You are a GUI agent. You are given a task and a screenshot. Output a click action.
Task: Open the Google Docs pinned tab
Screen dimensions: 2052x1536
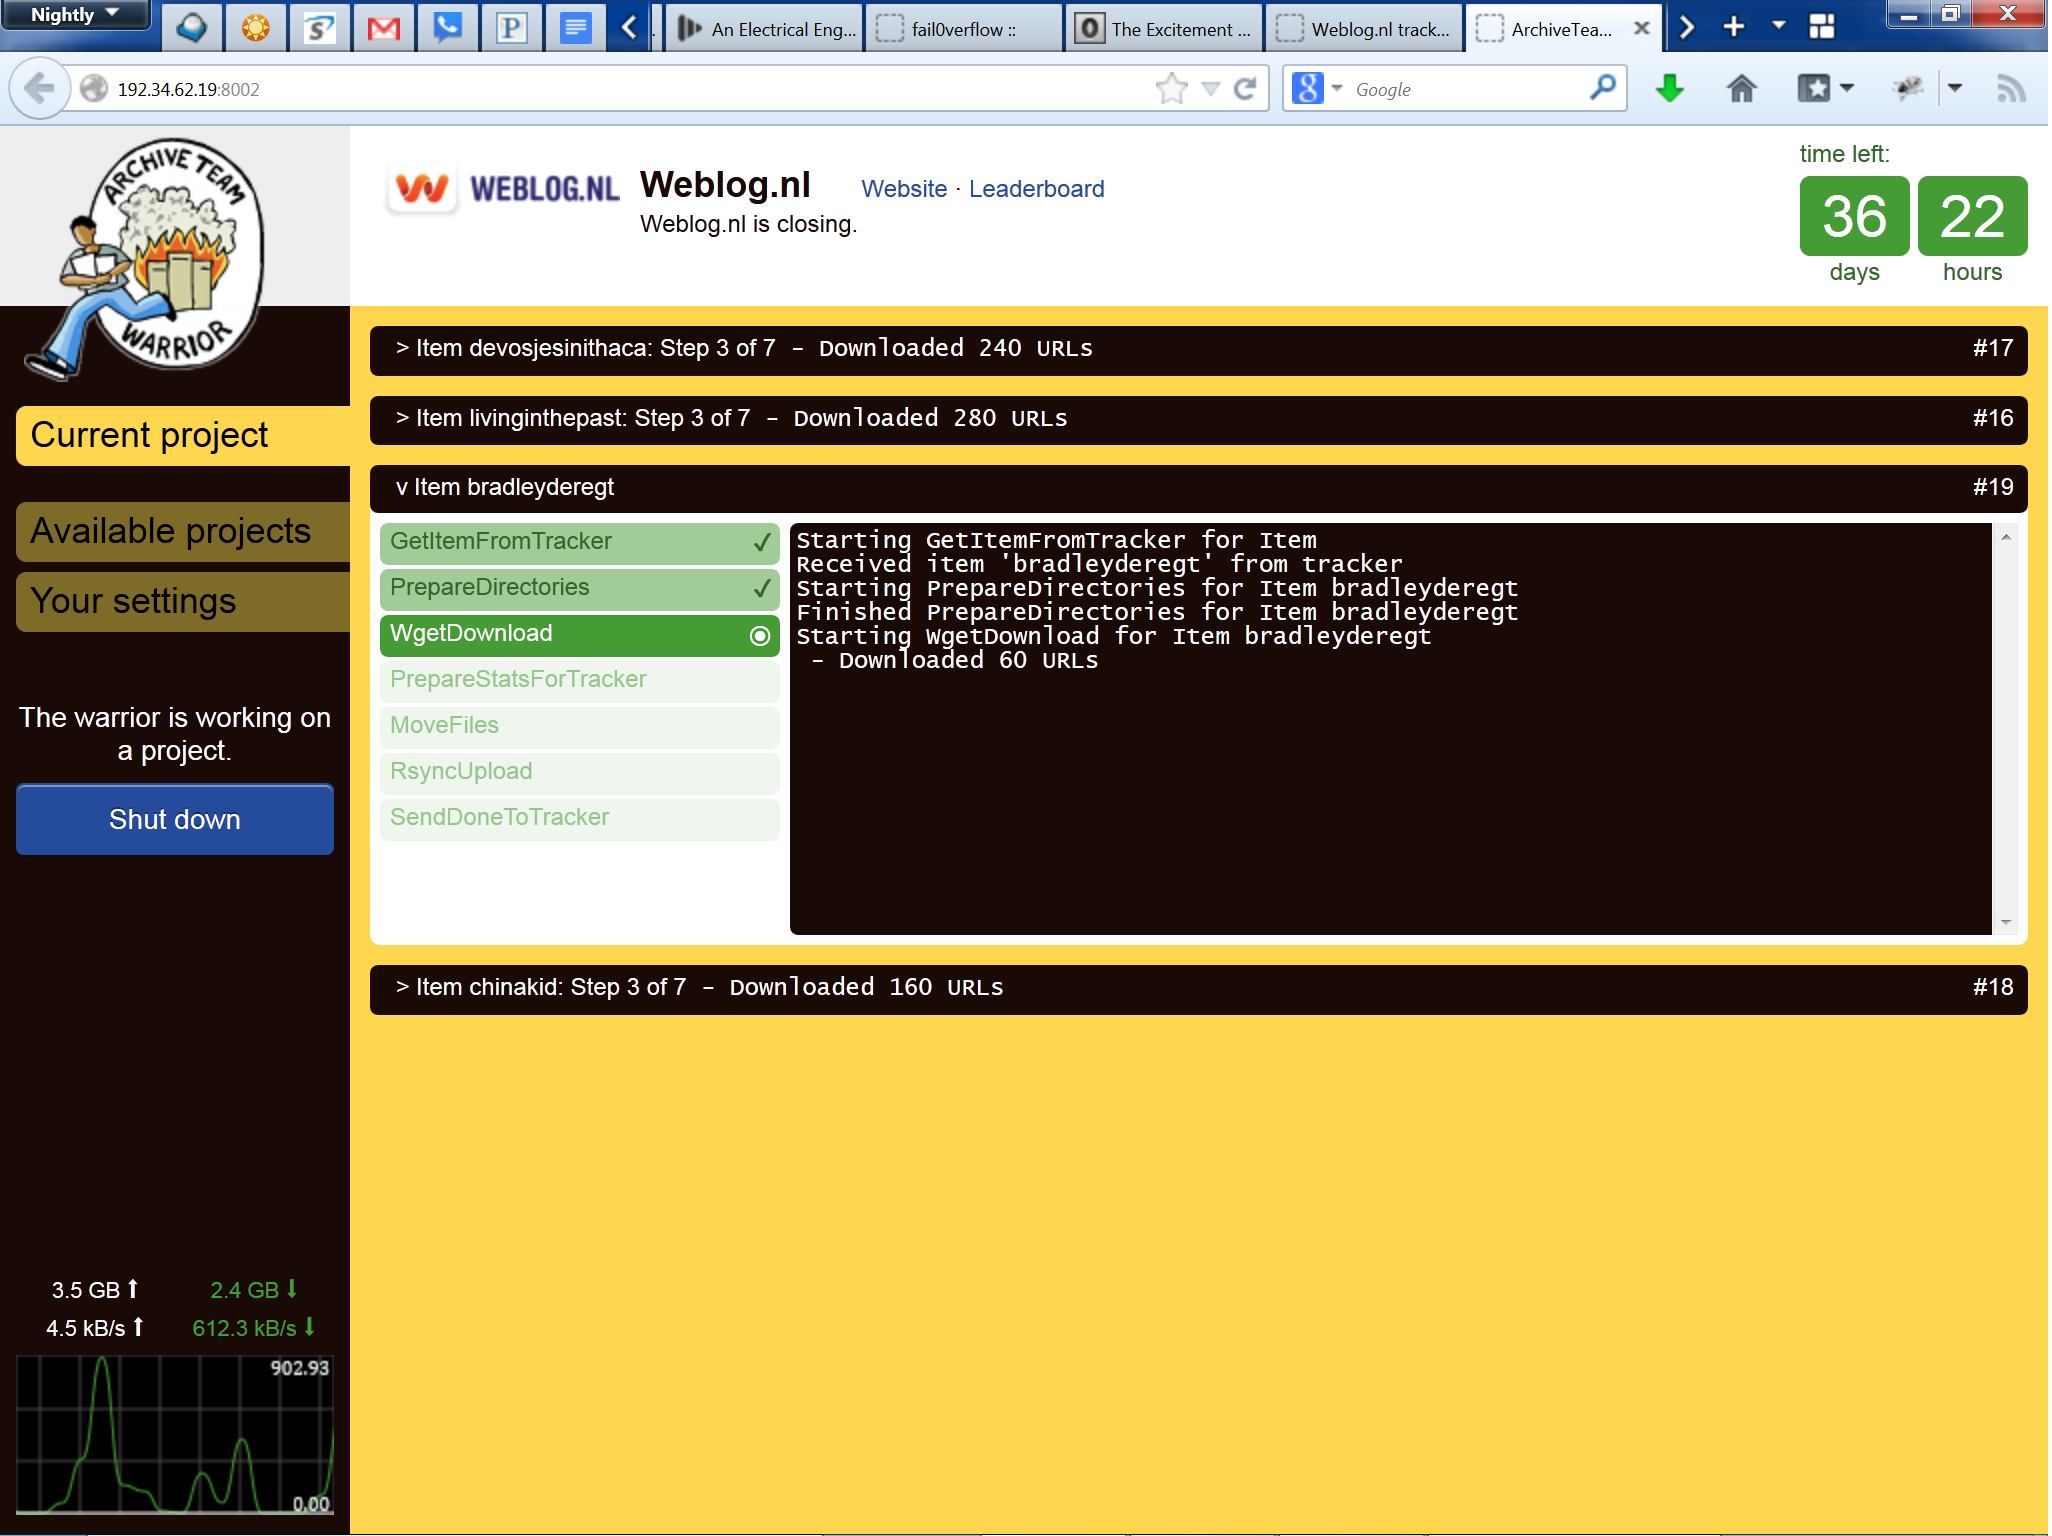click(575, 28)
